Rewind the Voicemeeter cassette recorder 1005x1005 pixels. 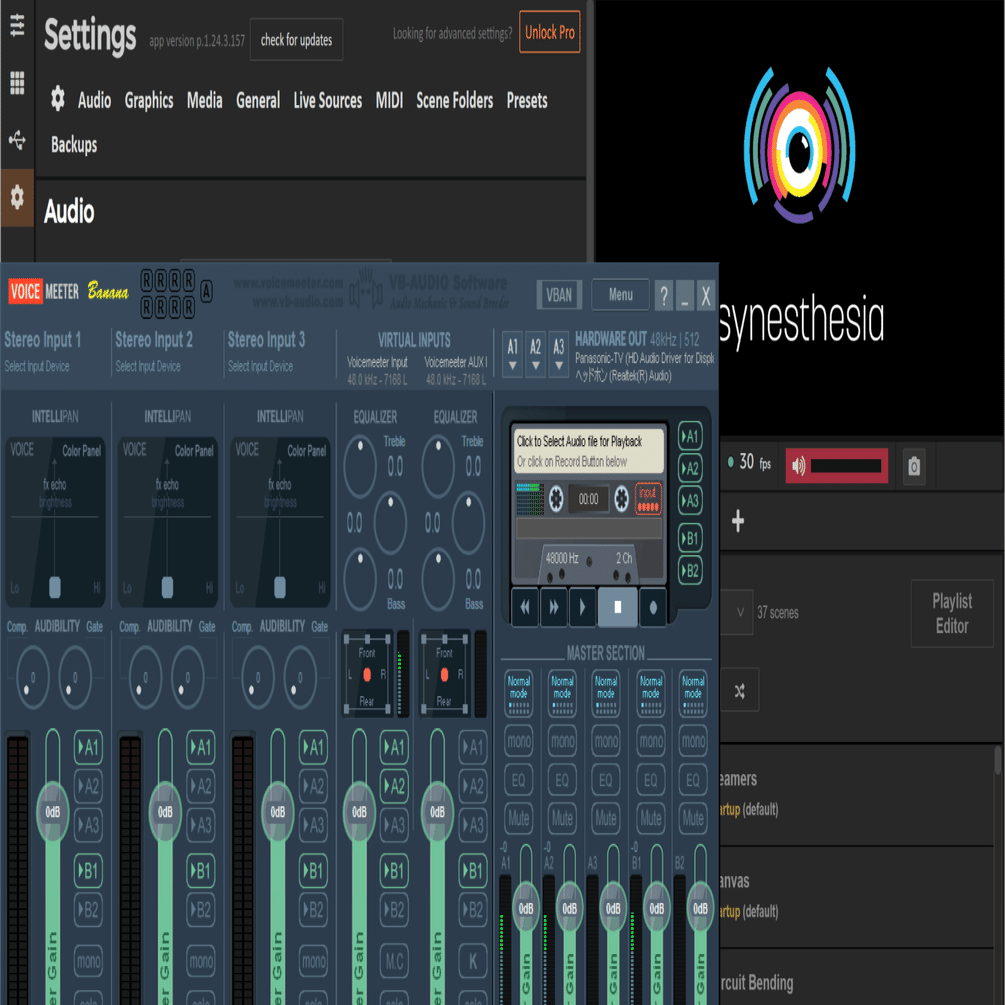point(525,607)
